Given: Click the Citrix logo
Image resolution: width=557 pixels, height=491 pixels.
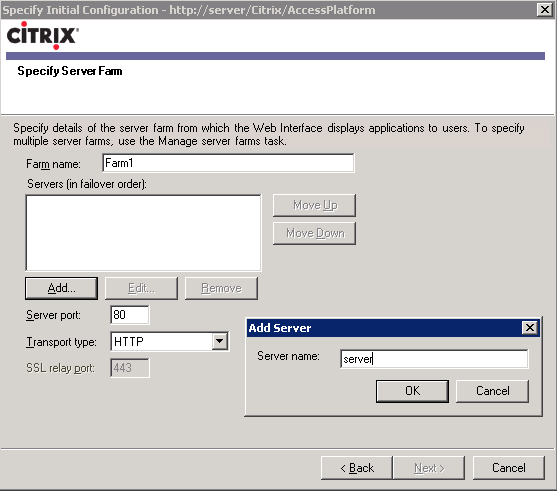Looking at the screenshot, I should [43, 36].
